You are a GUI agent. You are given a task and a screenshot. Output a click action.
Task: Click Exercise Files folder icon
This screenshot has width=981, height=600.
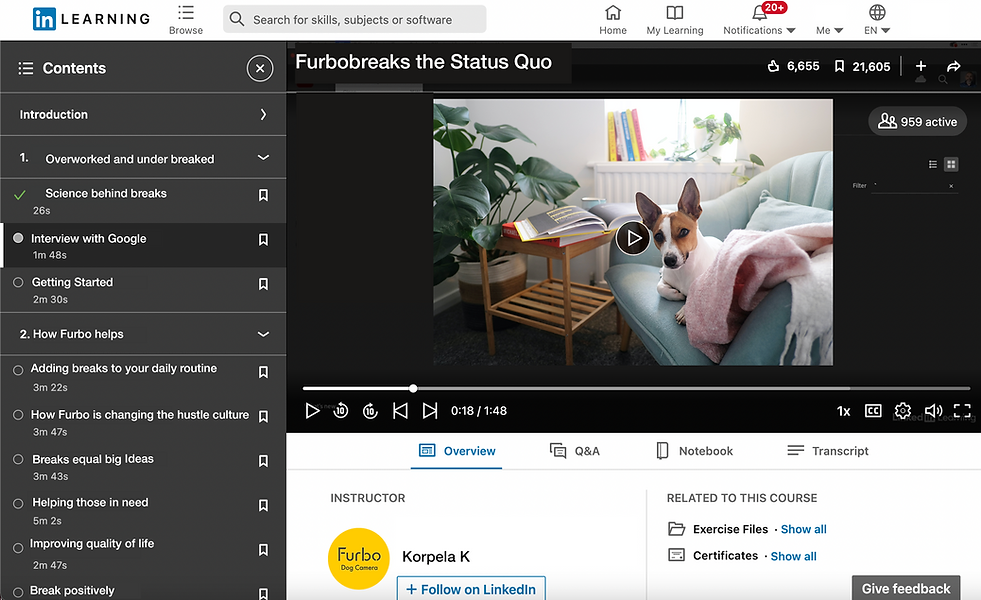pyautogui.click(x=676, y=529)
